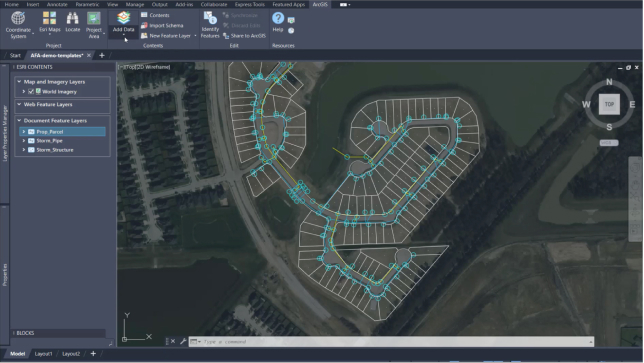Click the ESRI CONTENTS panel title
The width and height of the screenshot is (644, 363).
(x=34, y=67)
